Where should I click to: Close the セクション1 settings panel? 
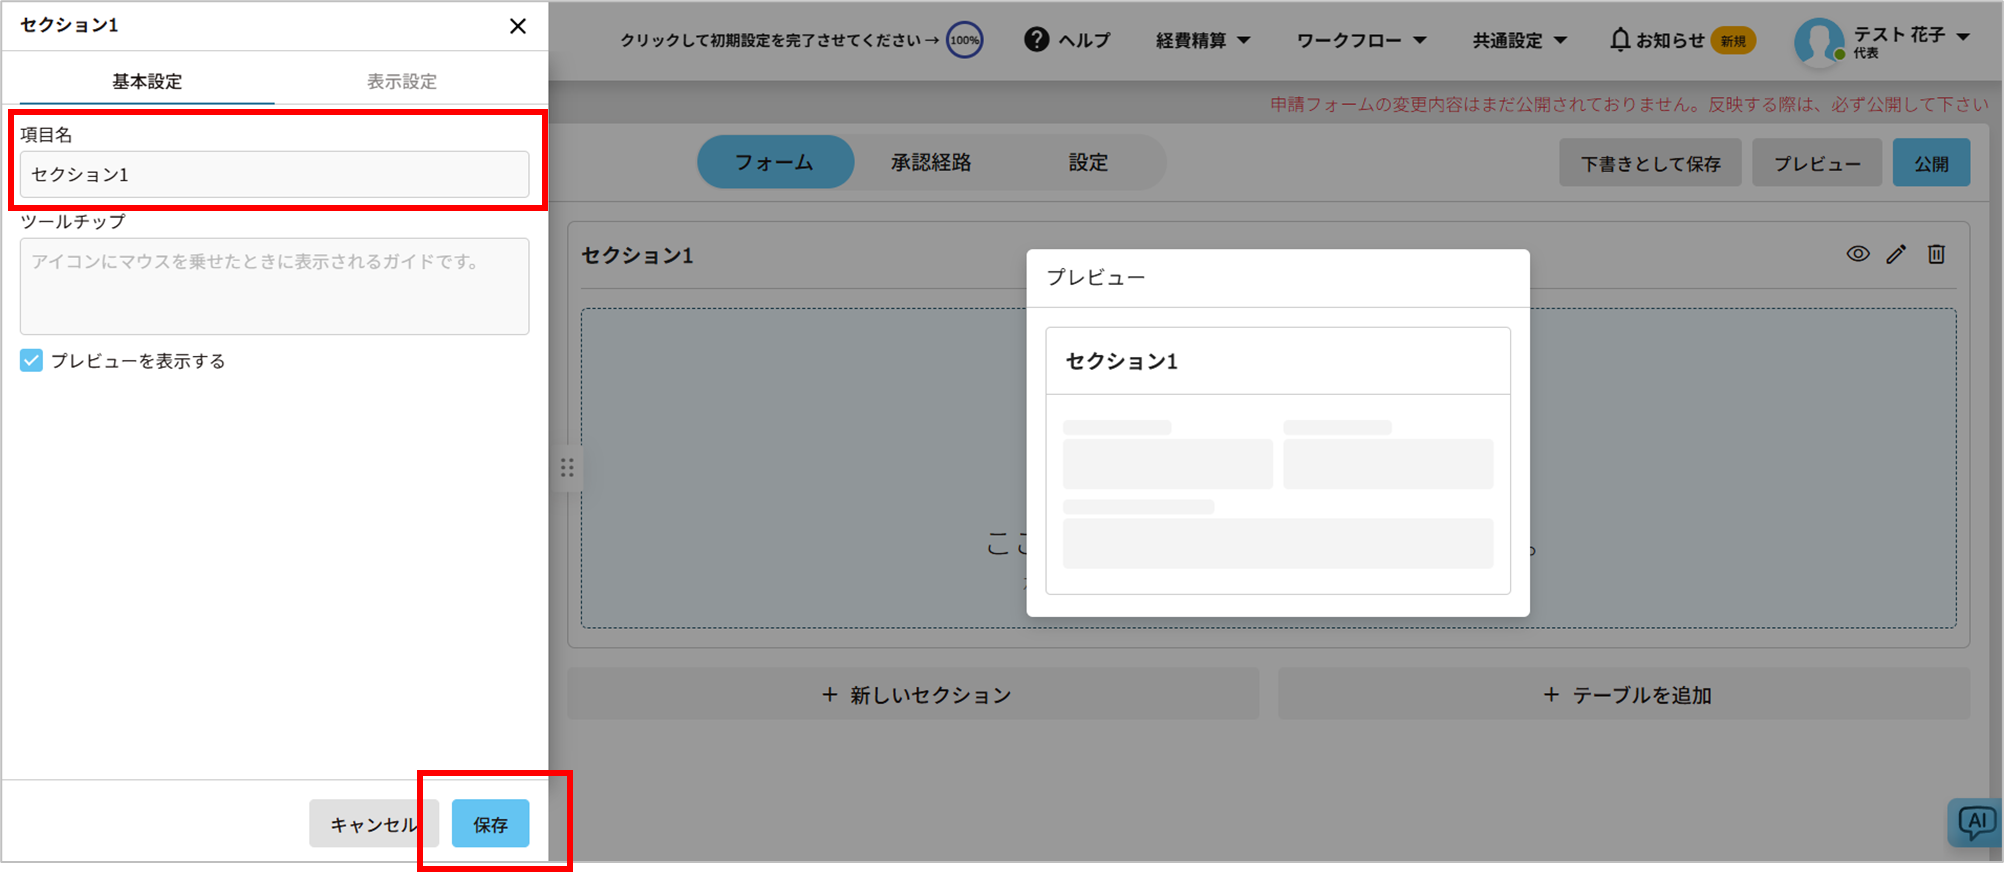click(x=517, y=26)
